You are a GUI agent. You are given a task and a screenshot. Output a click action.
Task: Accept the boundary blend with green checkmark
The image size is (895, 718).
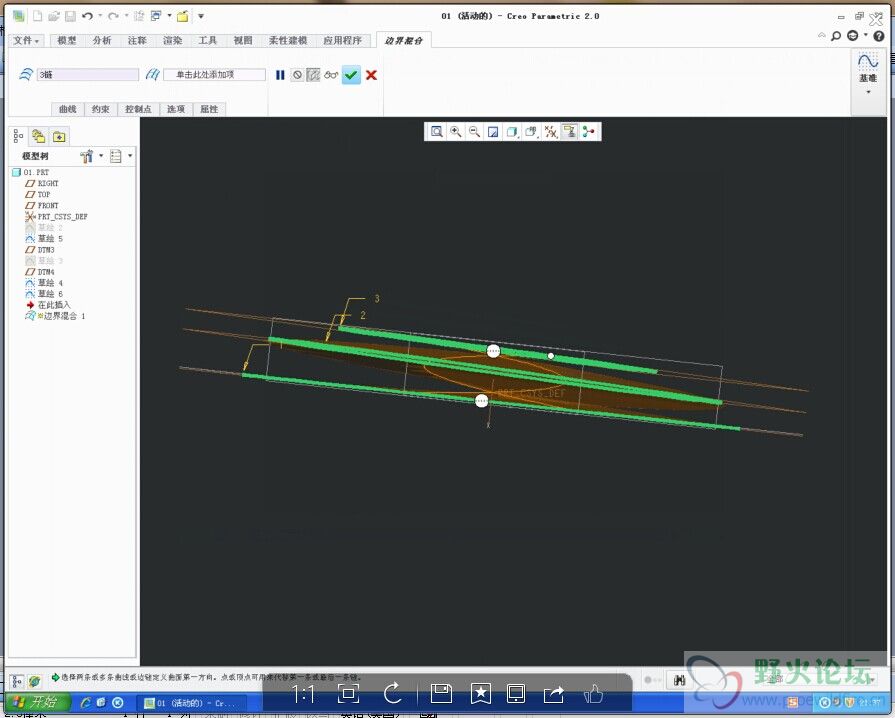click(351, 75)
